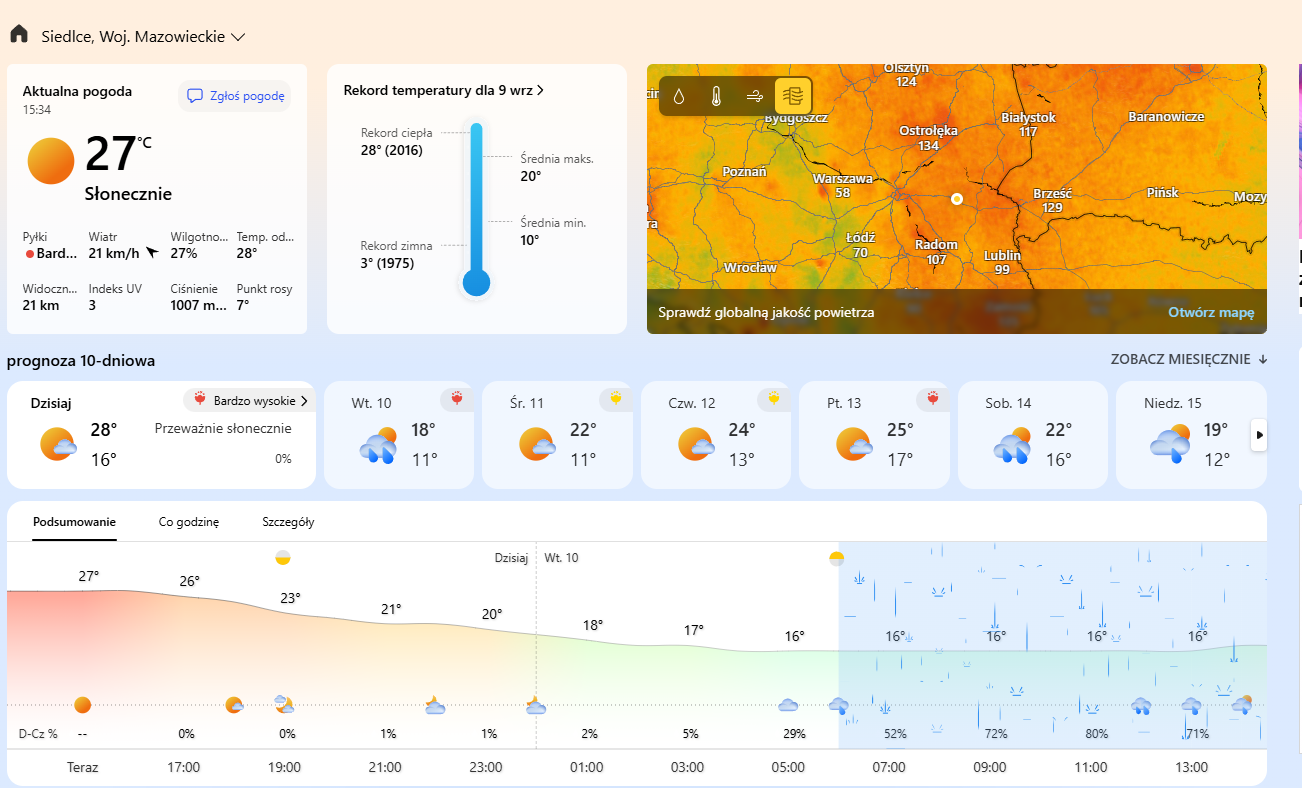Viewport: 1302px width, 788px height.
Task: Switch to the Co godzinę tab
Action: 188,522
